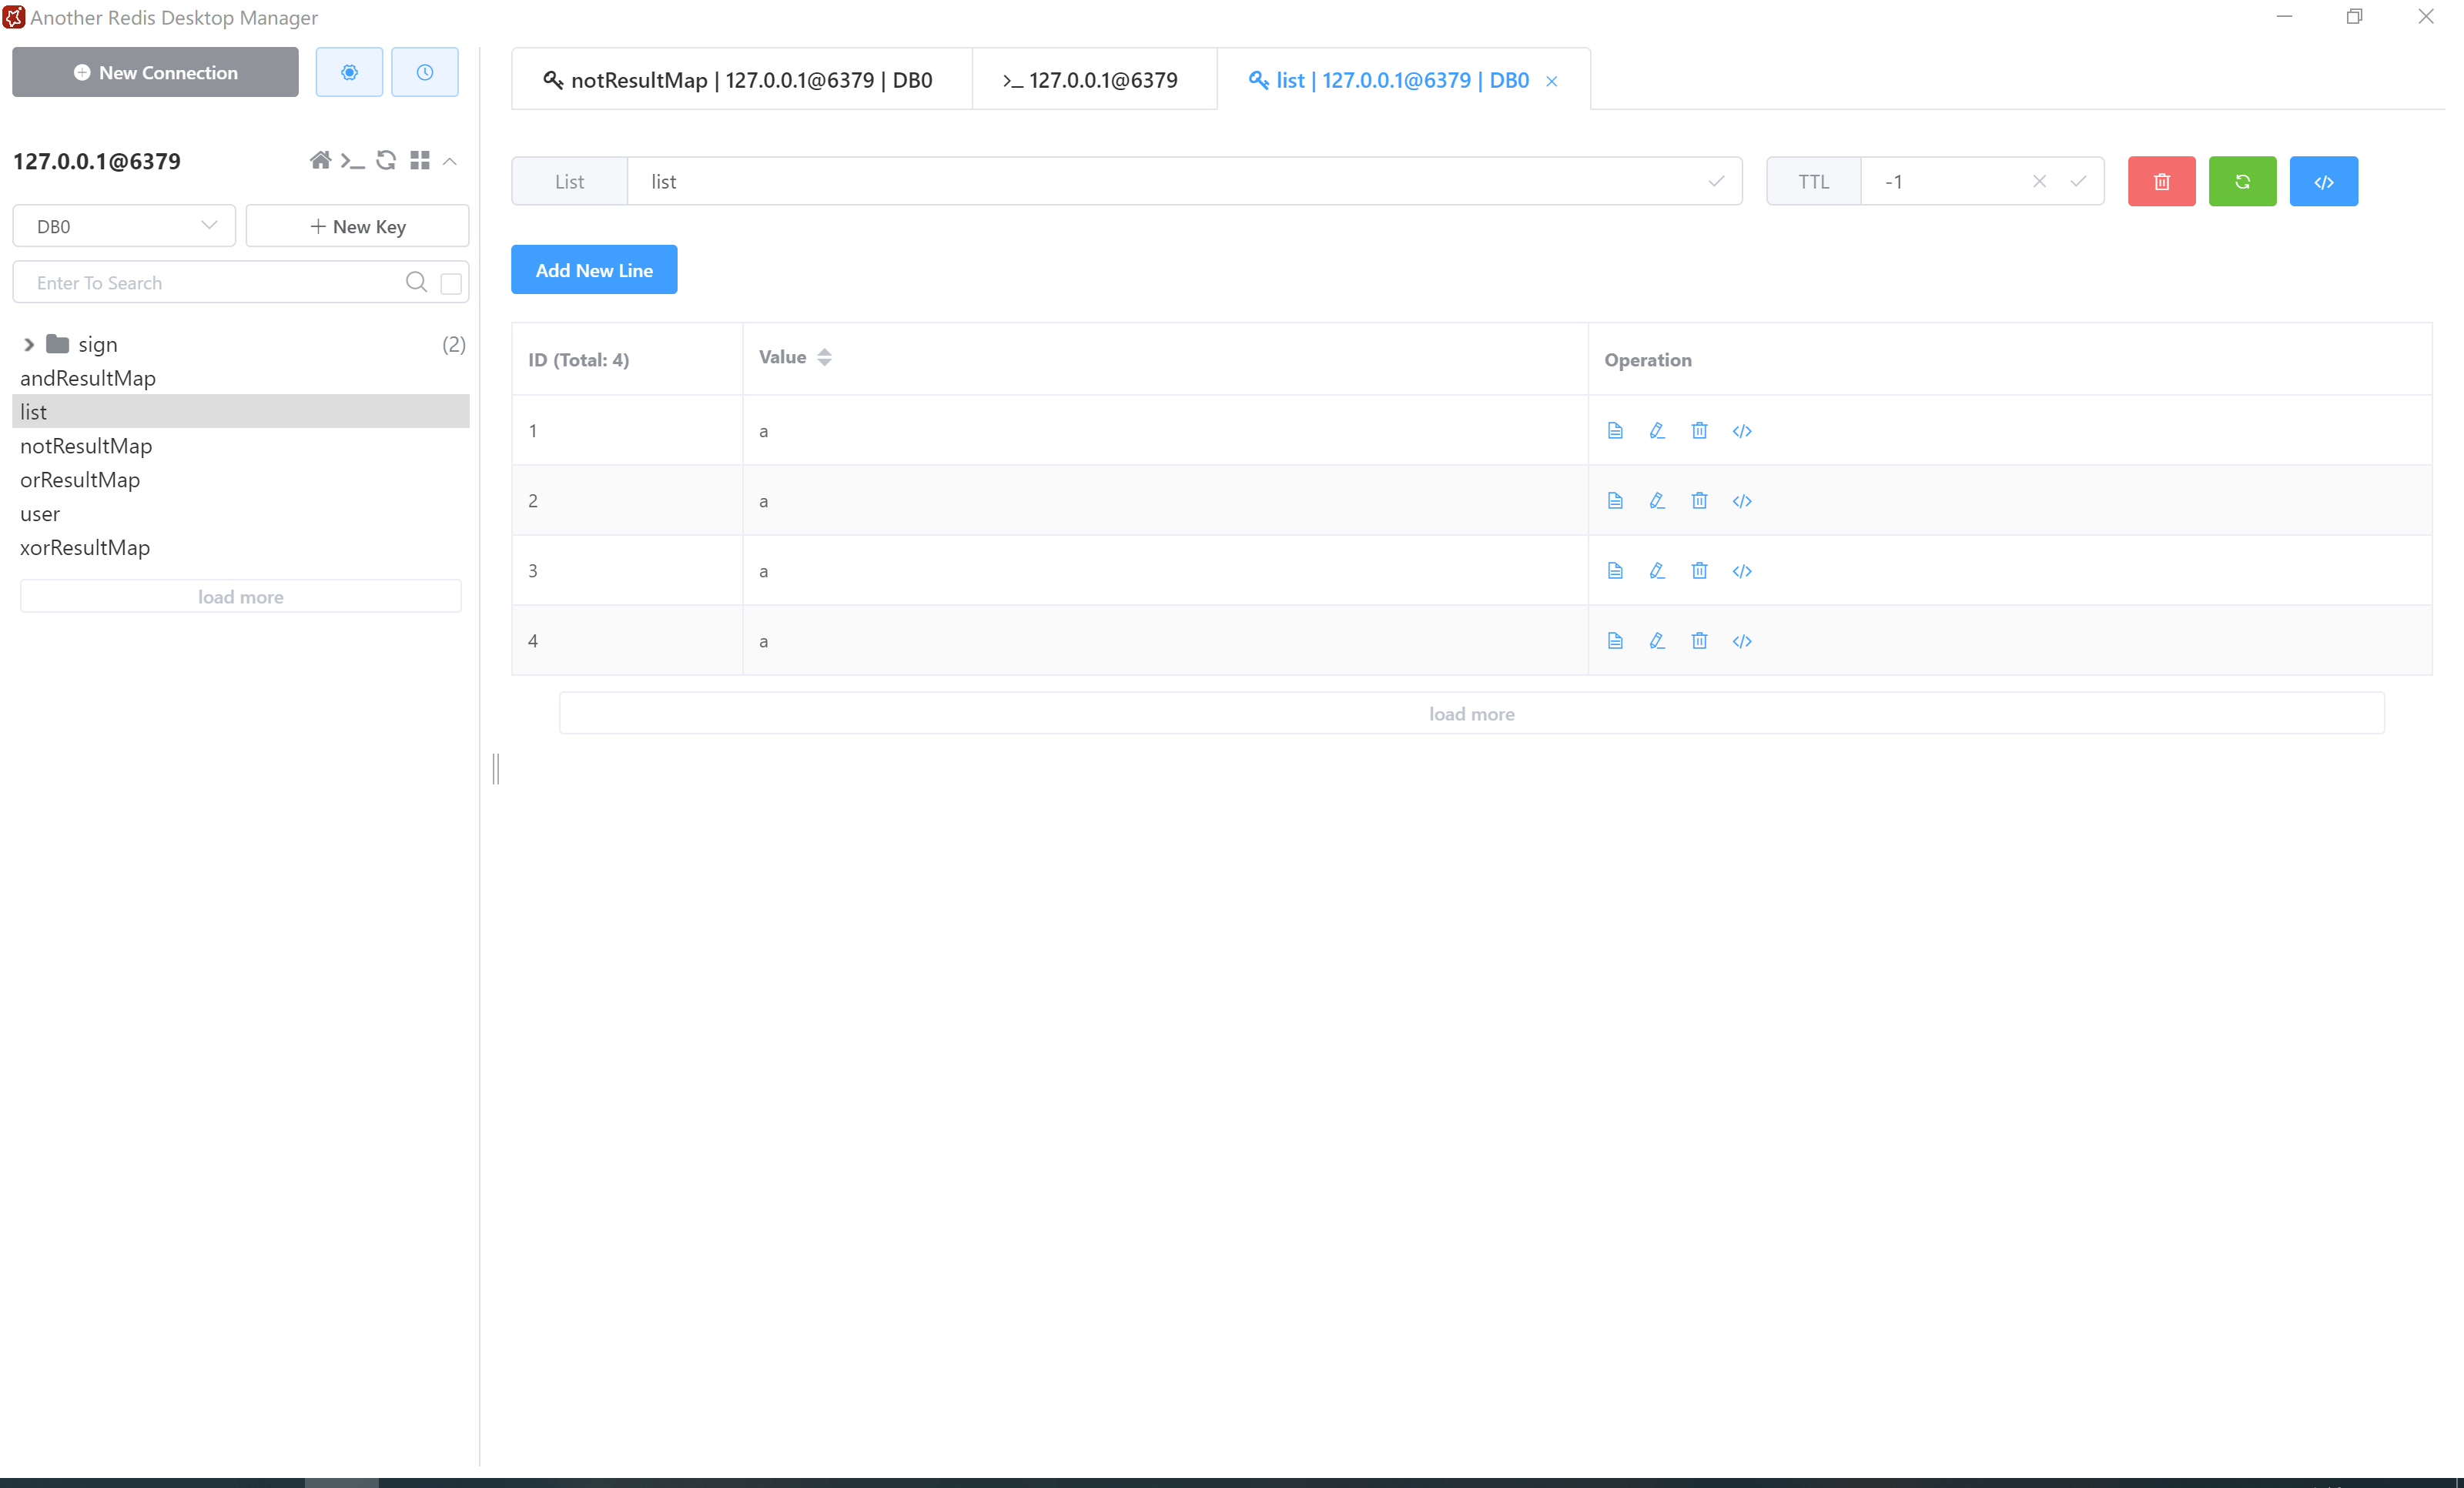This screenshot has width=2464, height=1488.
Task: Open the command log clock button
Action: click(425, 72)
